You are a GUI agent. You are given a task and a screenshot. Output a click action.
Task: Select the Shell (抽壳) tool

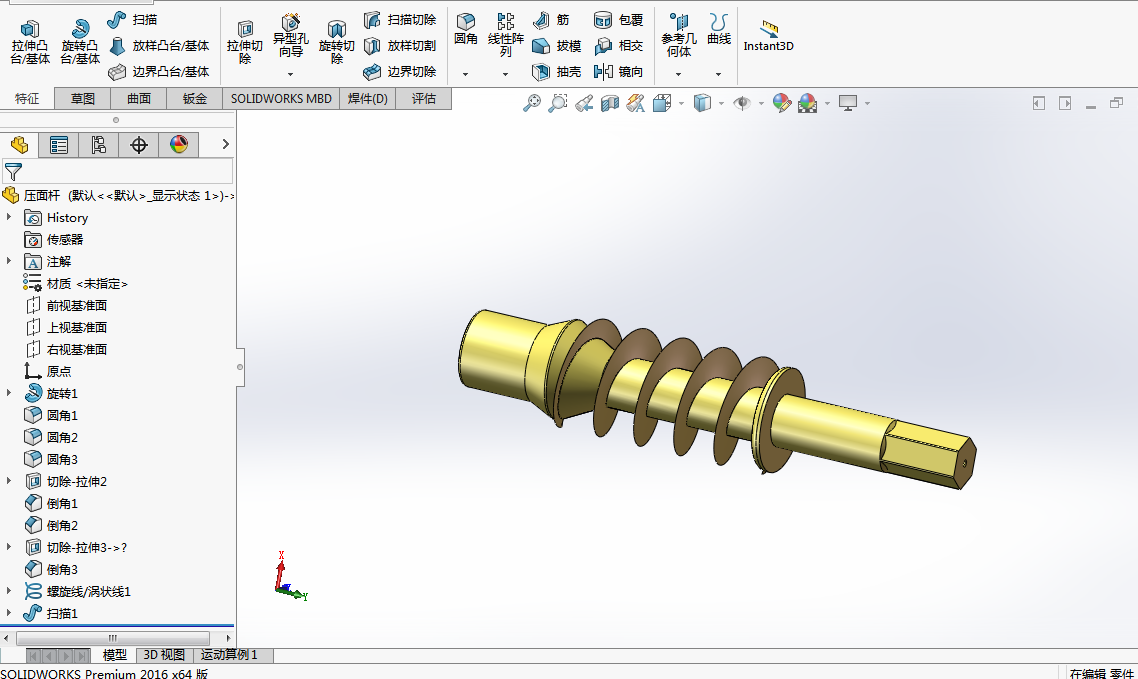(557, 71)
